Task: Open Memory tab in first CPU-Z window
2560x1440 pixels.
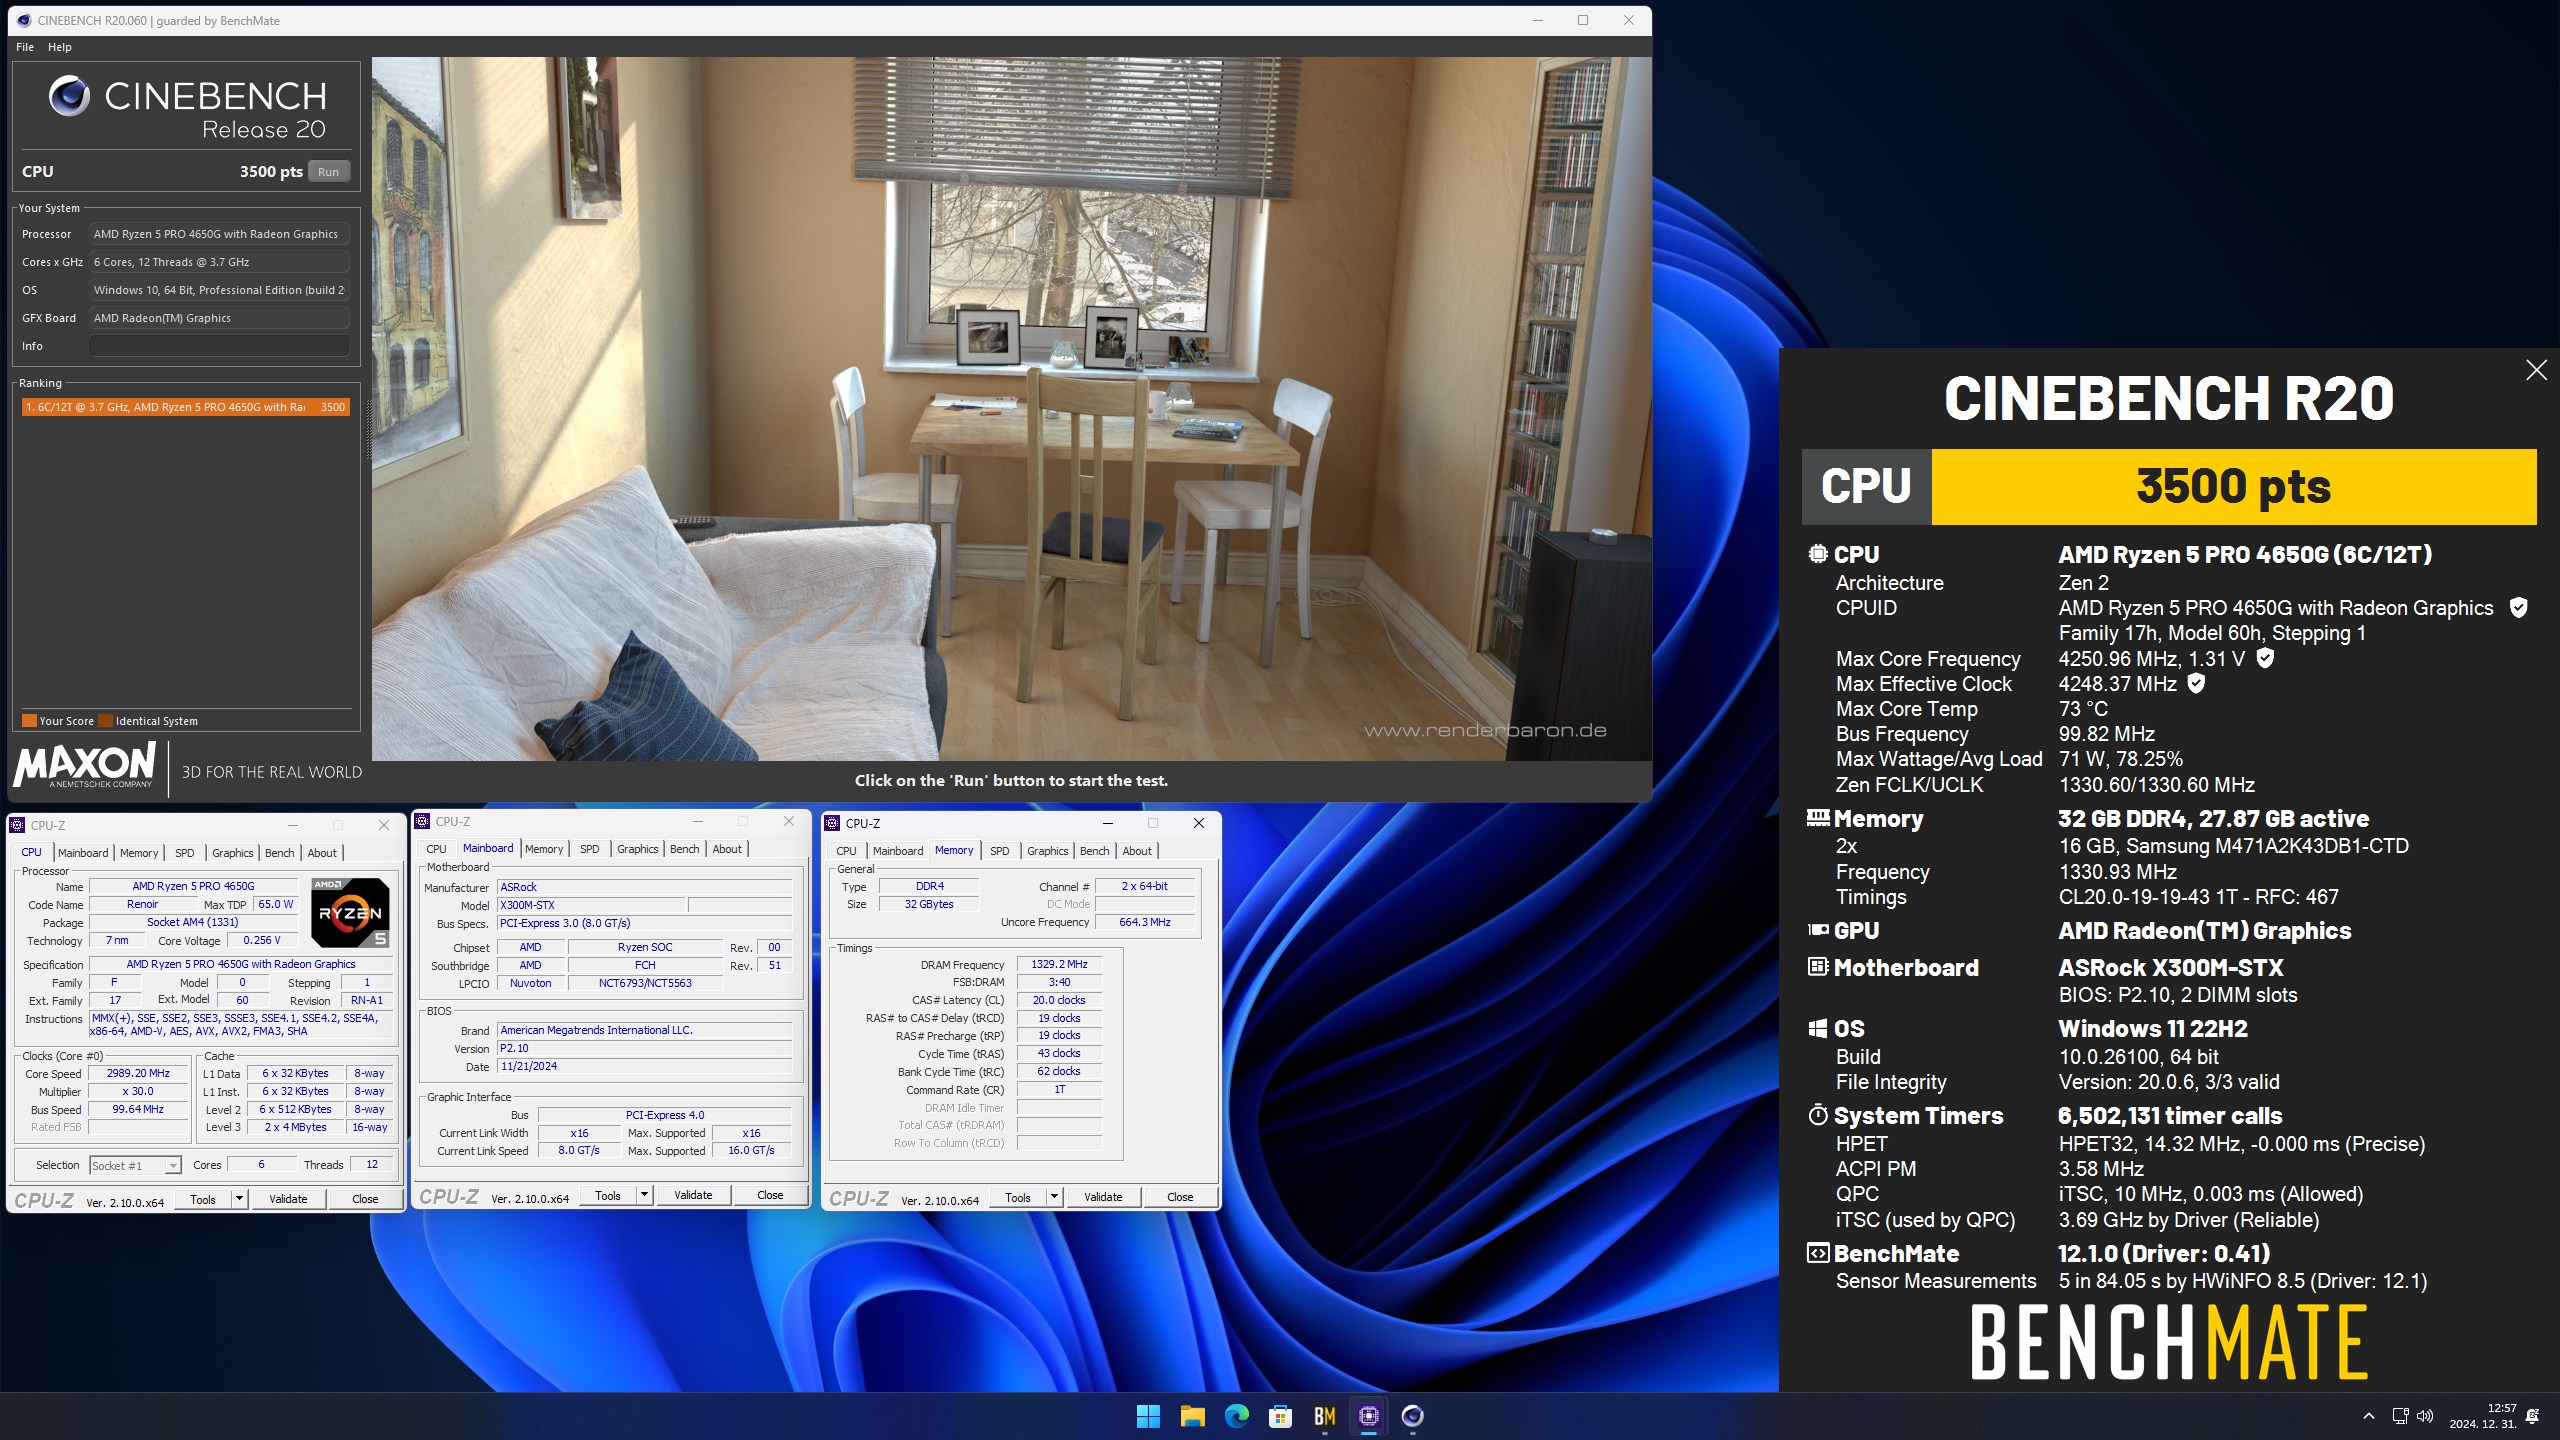Action: click(x=139, y=853)
